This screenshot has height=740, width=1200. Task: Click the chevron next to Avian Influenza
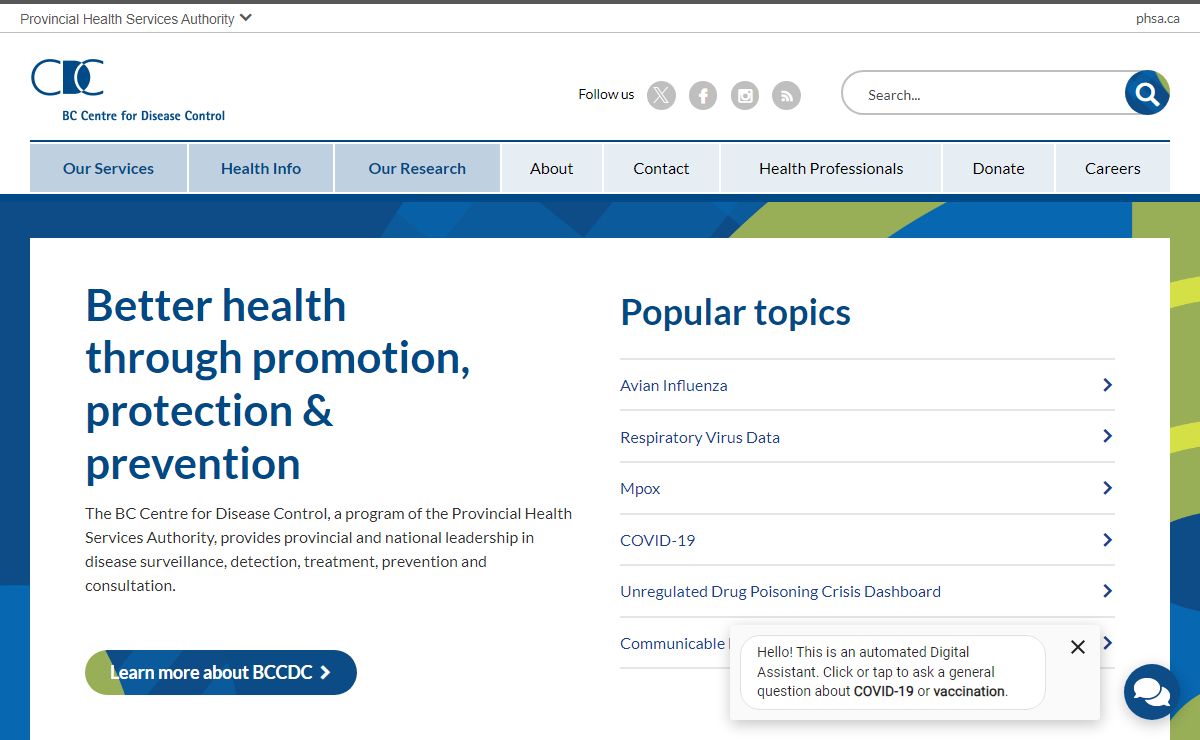[1107, 385]
